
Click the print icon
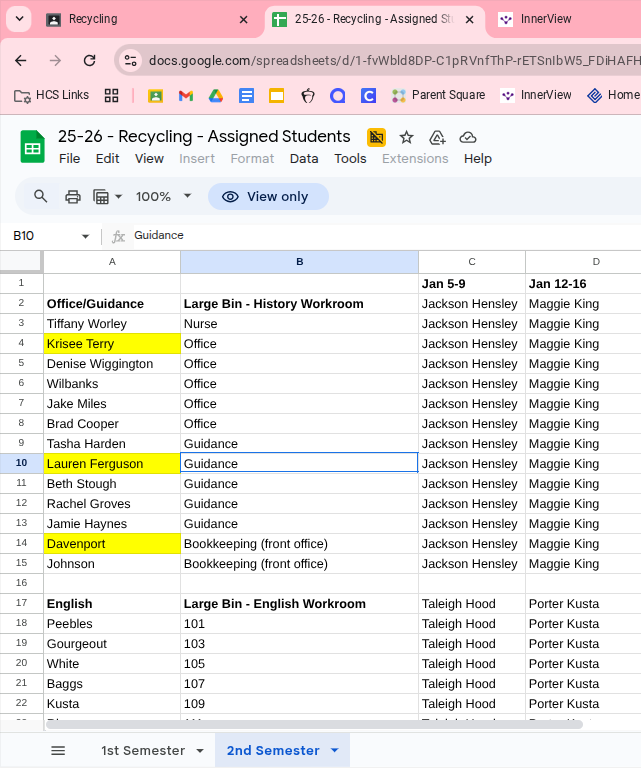[x=73, y=196]
